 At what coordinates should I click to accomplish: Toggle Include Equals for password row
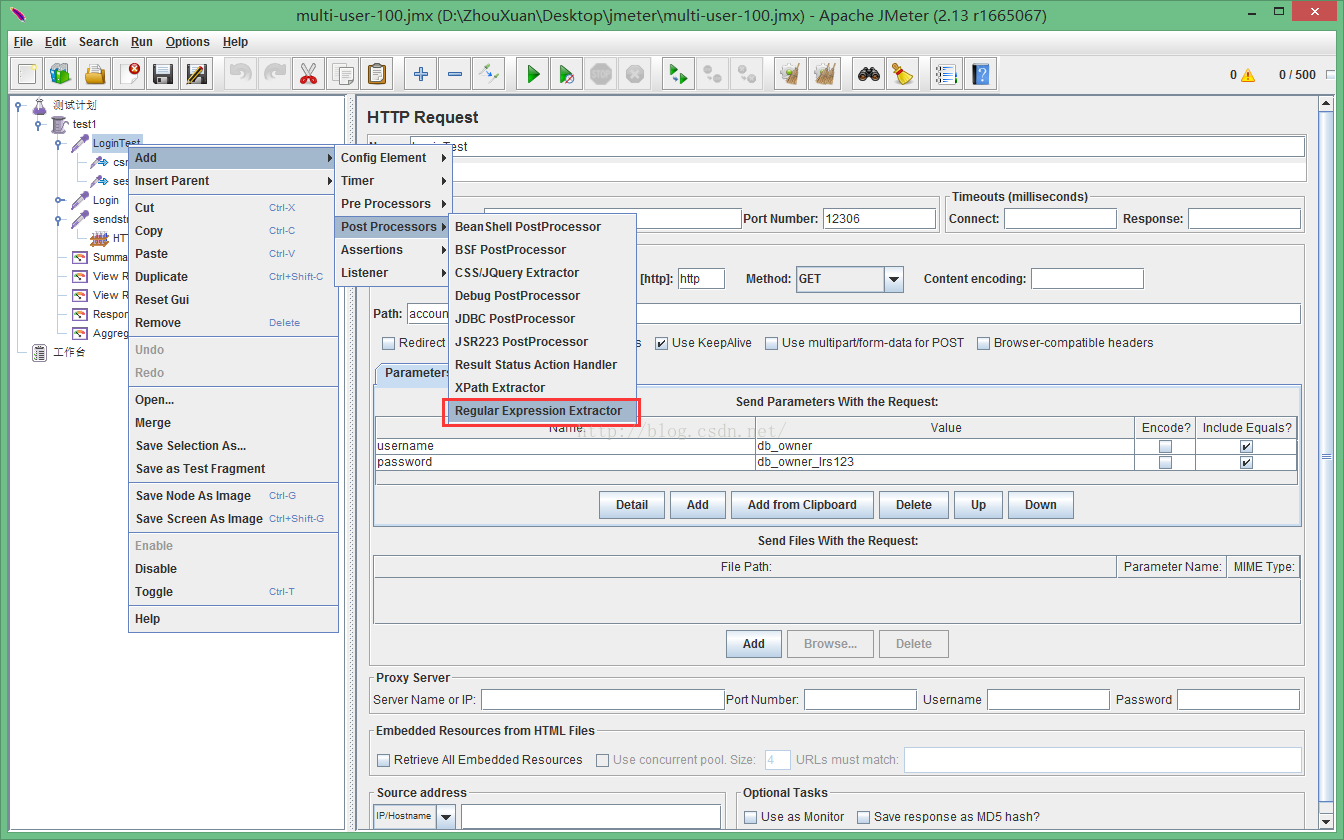tap(1246, 463)
